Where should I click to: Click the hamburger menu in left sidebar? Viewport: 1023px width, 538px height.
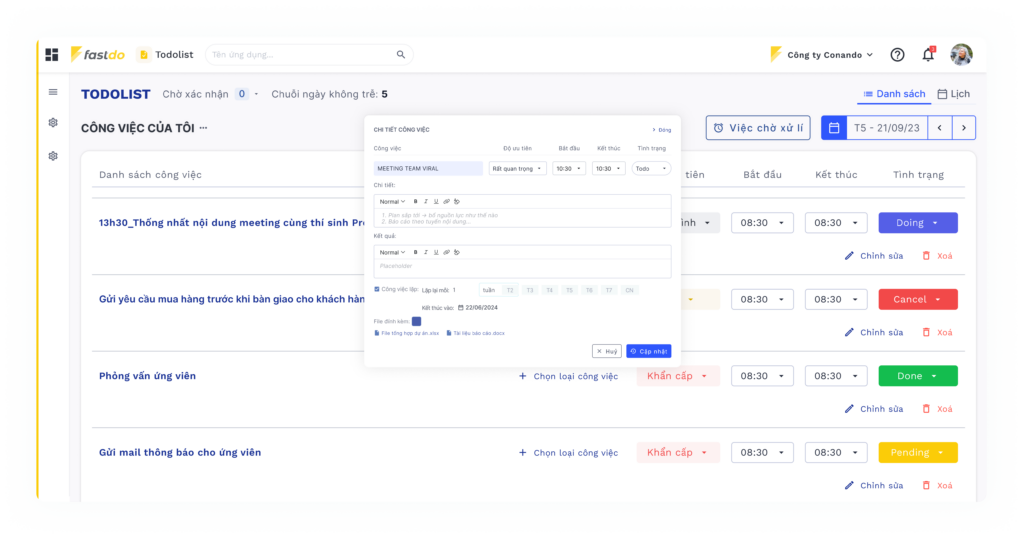pyautogui.click(x=53, y=92)
